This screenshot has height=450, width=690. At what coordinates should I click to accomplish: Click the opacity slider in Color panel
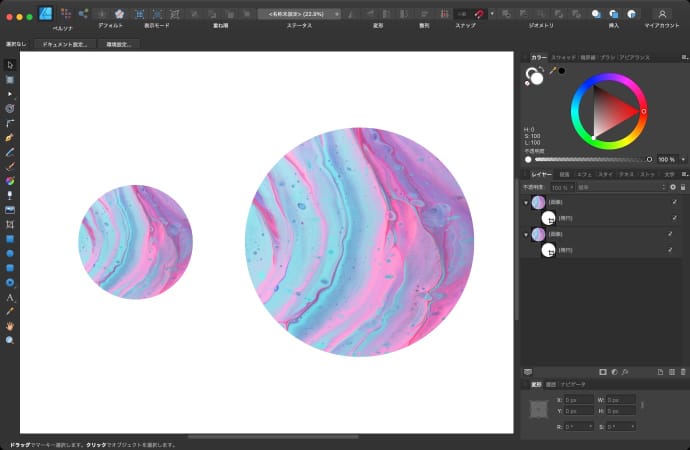590,159
